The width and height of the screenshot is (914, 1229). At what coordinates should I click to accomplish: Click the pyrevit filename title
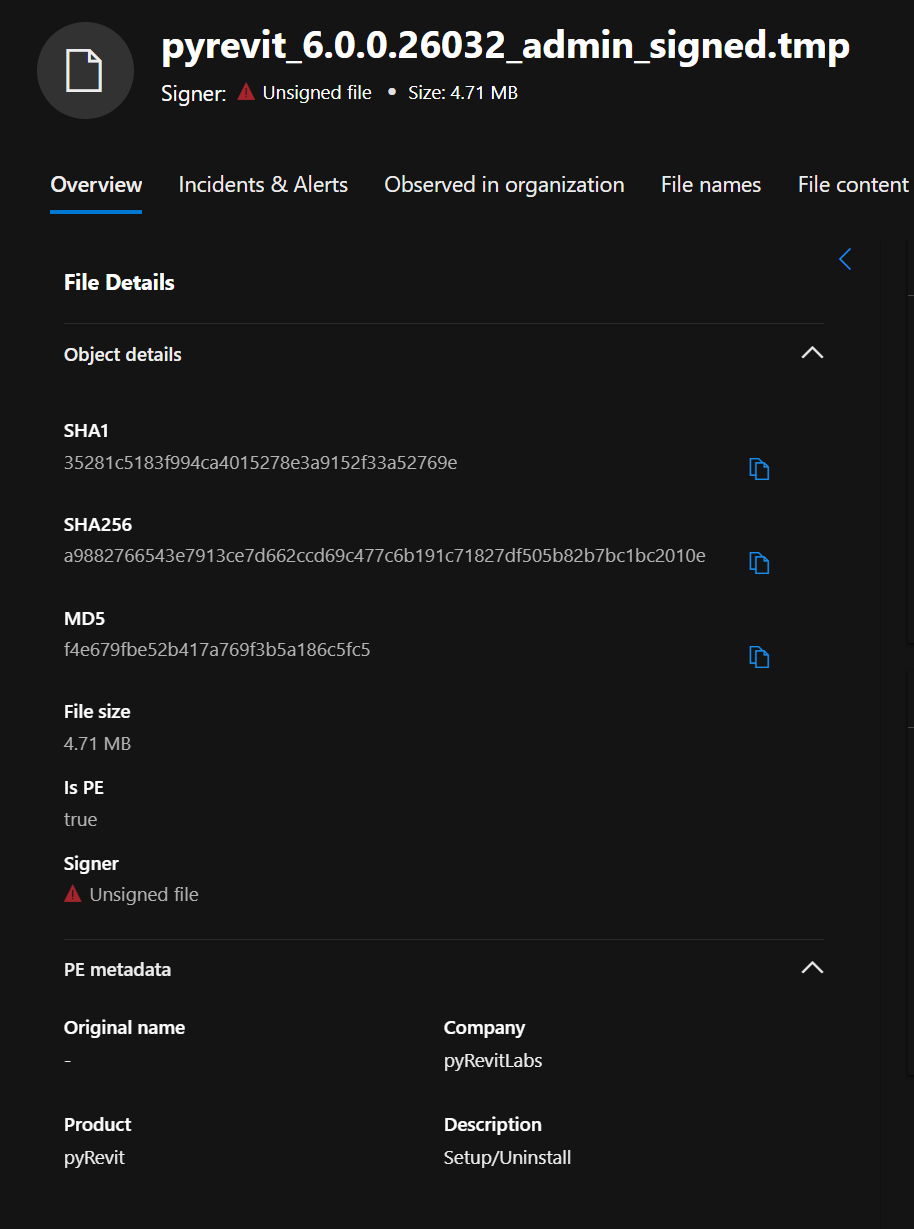coord(505,46)
